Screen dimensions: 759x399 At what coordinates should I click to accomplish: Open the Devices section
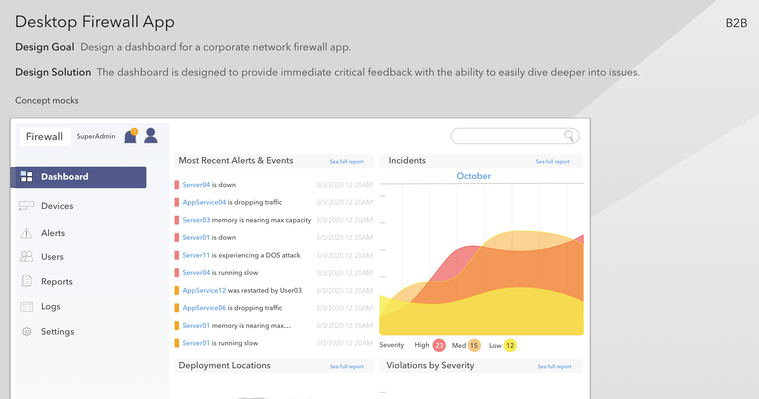point(57,206)
